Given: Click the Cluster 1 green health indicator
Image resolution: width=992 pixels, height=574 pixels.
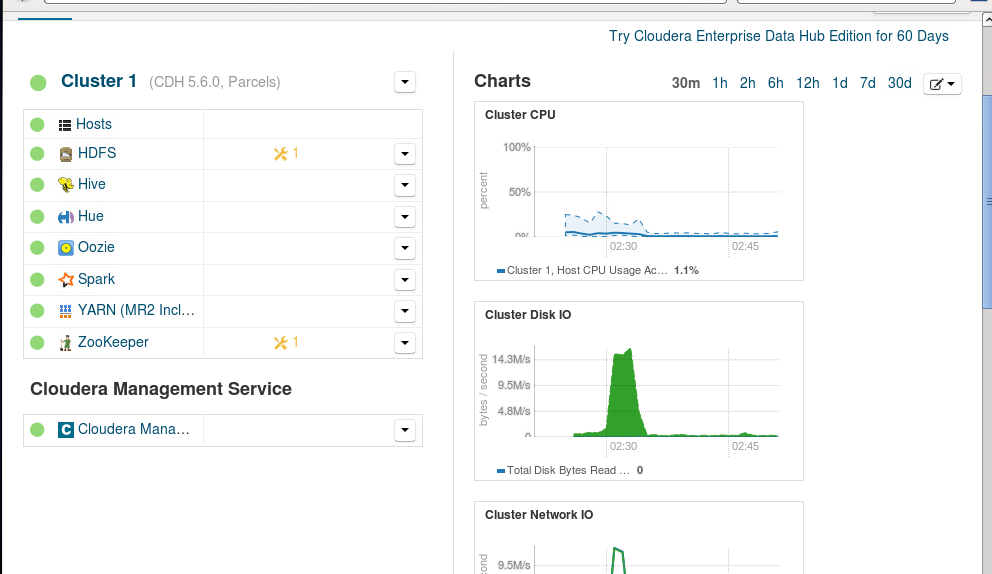Looking at the screenshot, I should [38, 82].
